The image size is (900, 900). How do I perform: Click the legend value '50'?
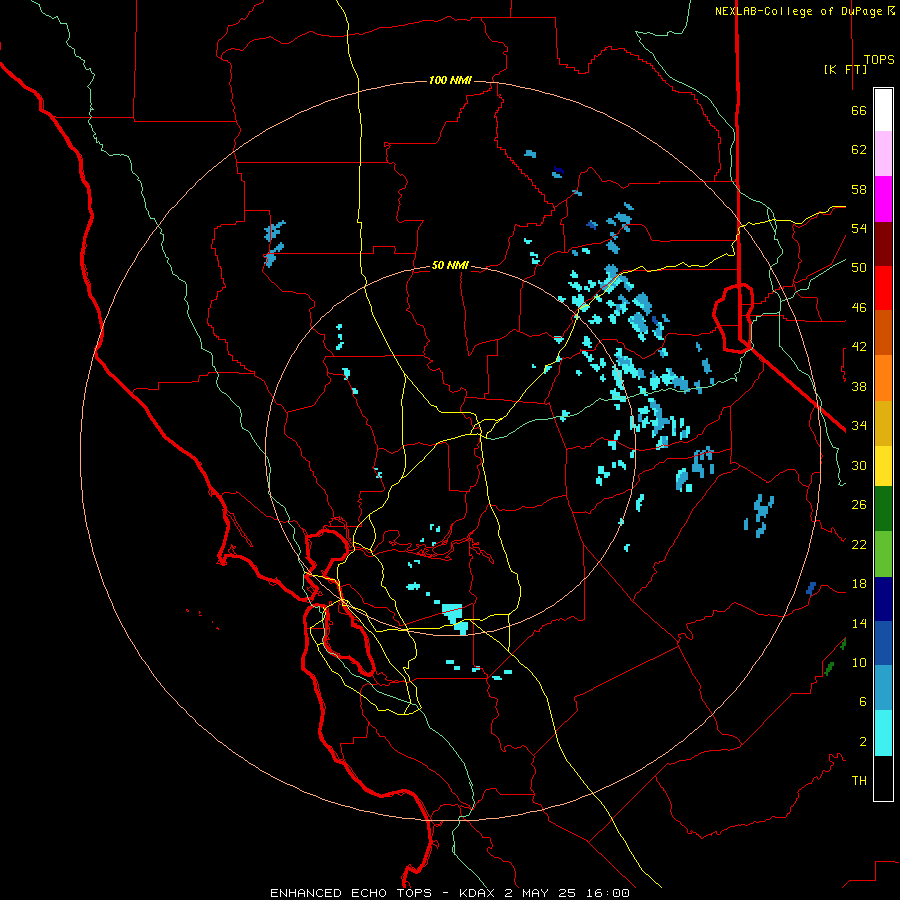click(x=859, y=268)
